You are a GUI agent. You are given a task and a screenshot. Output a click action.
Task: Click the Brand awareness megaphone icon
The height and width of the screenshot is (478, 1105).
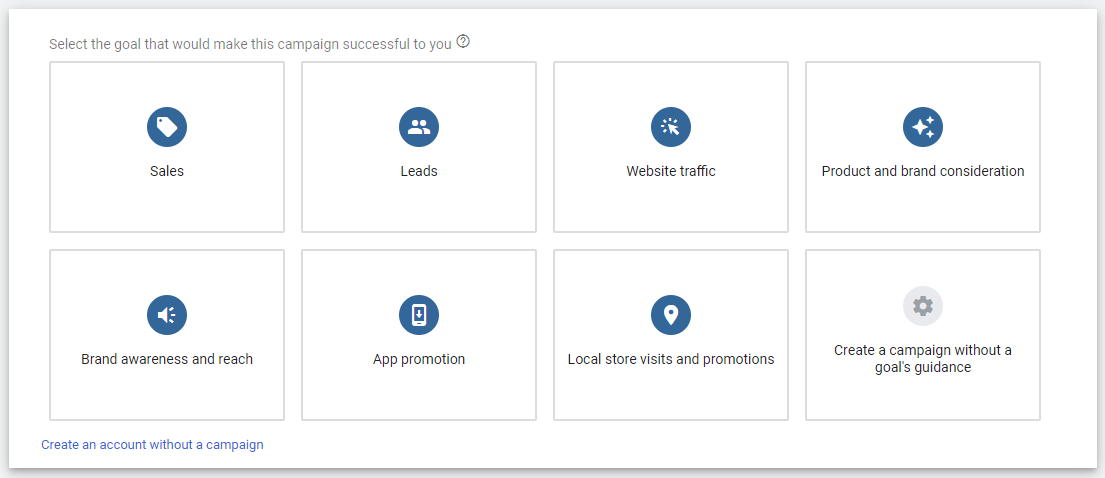click(x=167, y=315)
